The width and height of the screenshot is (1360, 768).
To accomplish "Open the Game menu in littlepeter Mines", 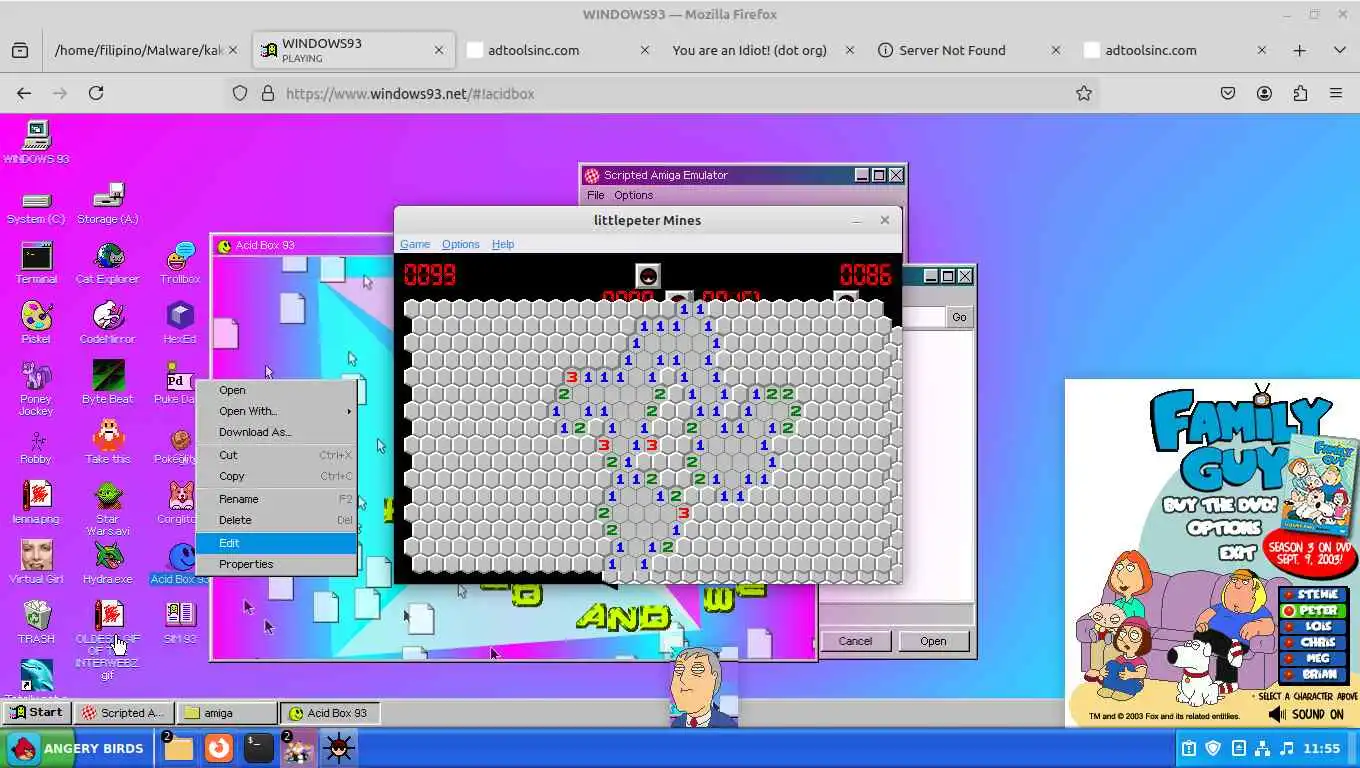I will click(415, 244).
